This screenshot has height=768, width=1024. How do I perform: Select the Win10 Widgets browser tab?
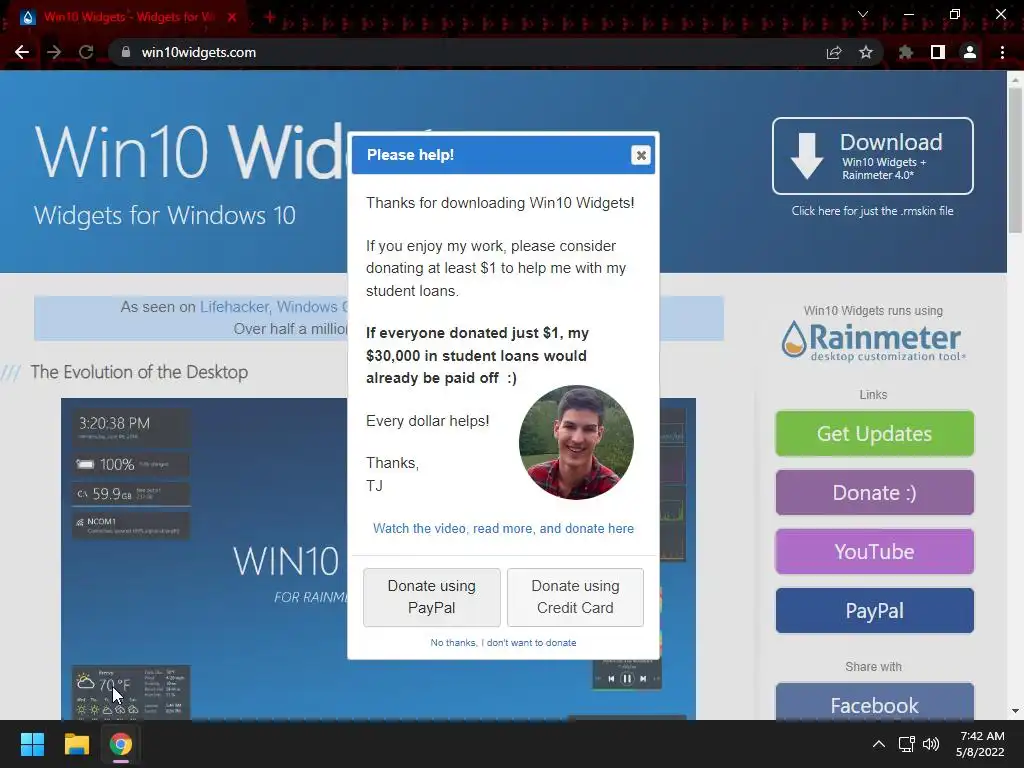click(x=129, y=17)
